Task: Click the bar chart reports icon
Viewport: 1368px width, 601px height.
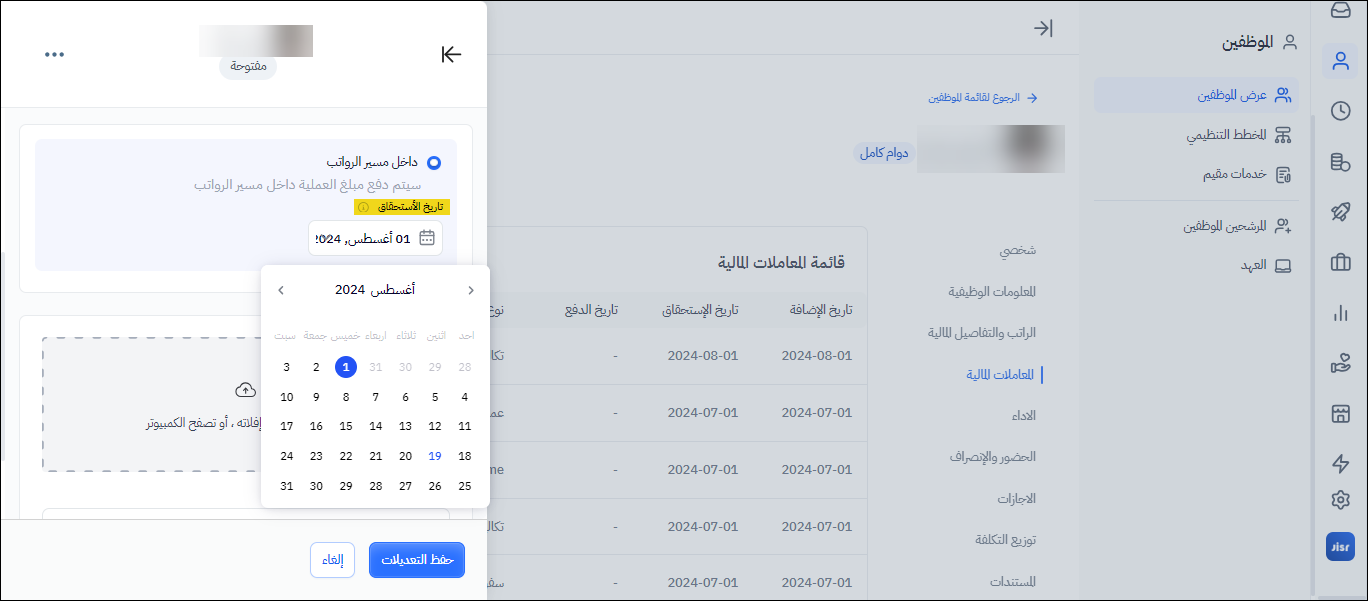Action: (1340, 314)
